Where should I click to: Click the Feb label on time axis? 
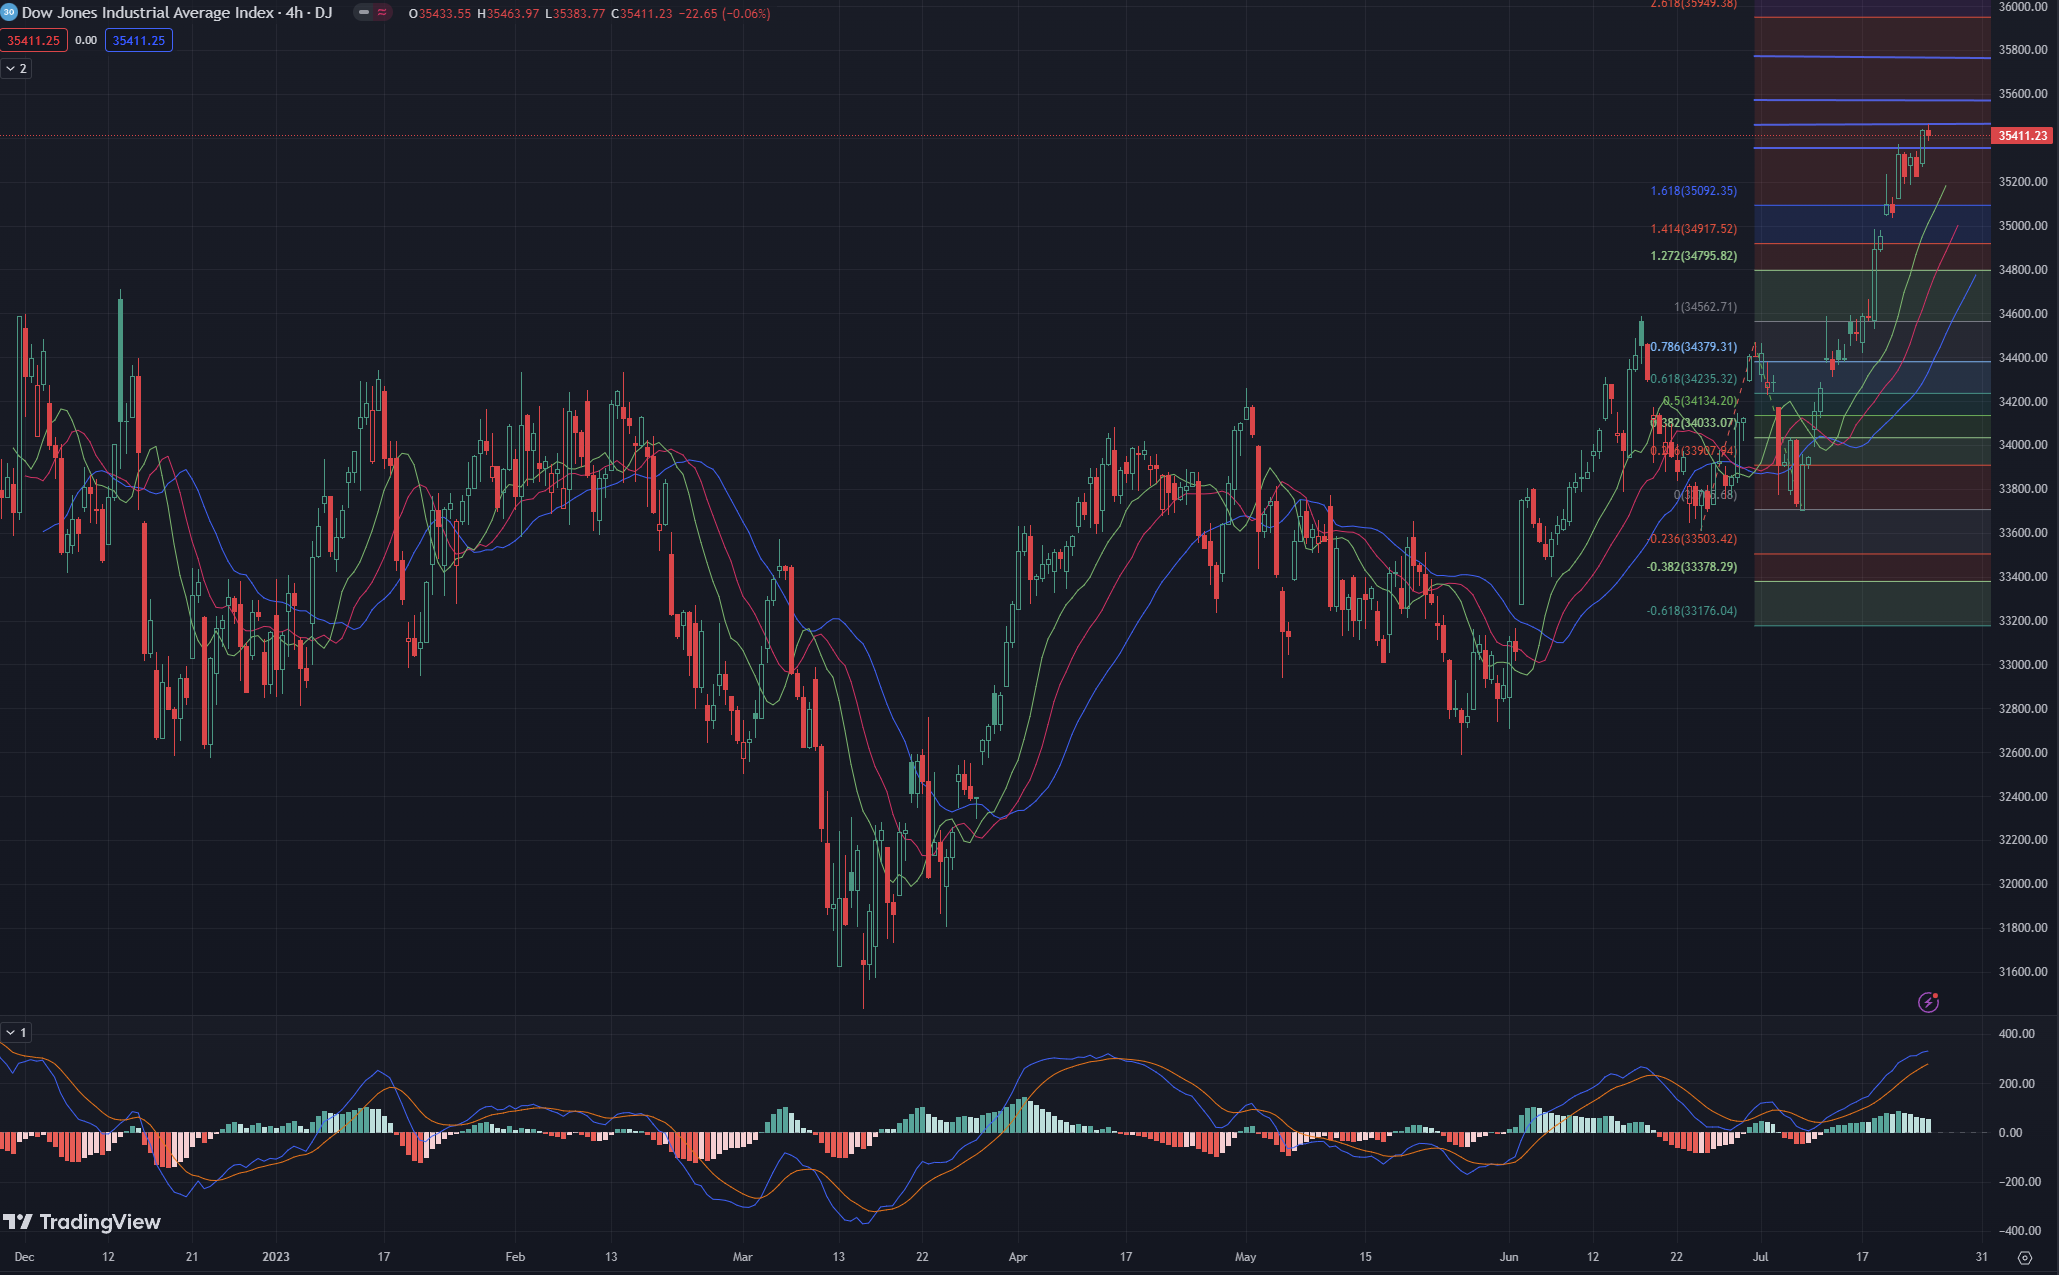click(515, 1257)
